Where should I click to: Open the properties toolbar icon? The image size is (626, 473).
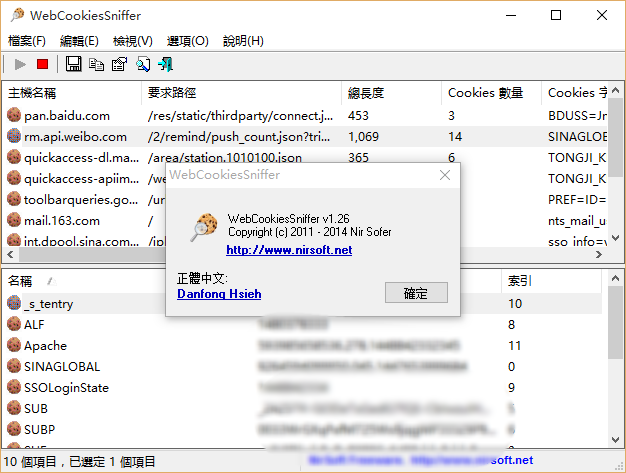pos(119,64)
